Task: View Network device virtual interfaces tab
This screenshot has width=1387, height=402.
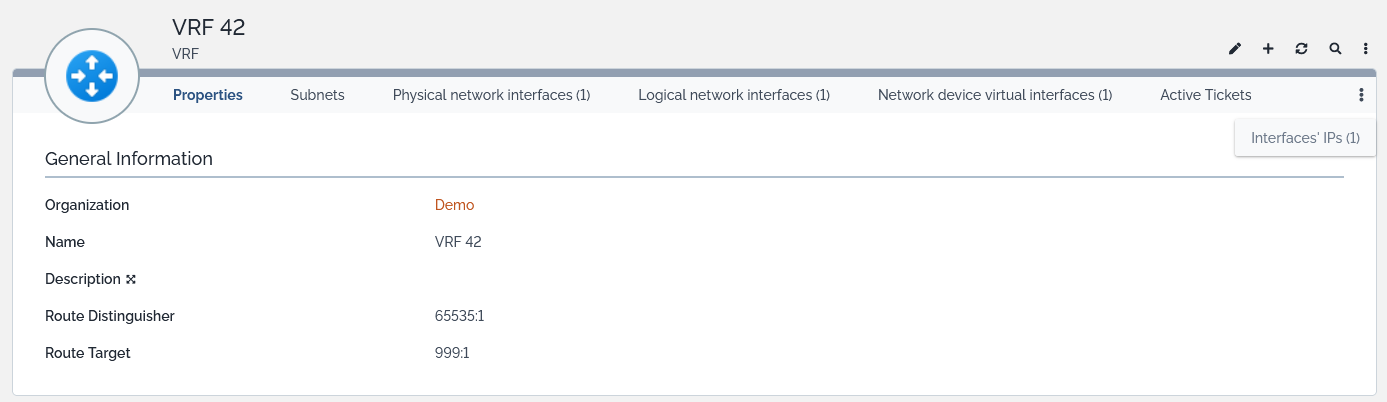Action: pyautogui.click(x=995, y=95)
